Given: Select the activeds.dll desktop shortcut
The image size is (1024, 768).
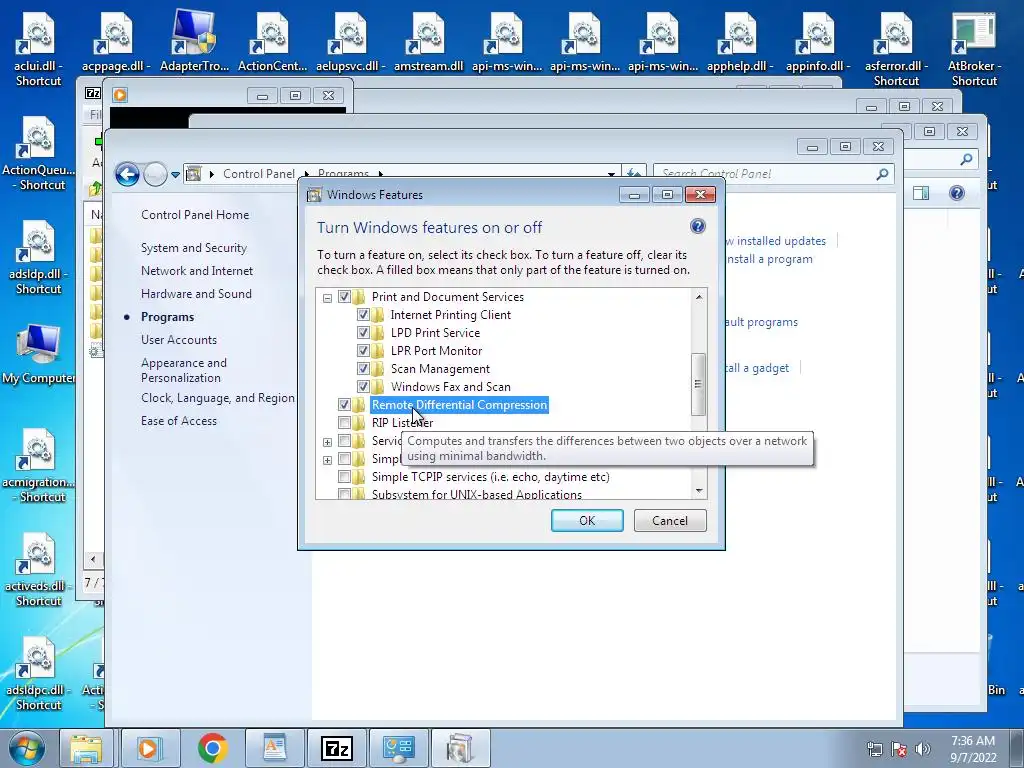Looking at the screenshot, I should click(38, 570).
